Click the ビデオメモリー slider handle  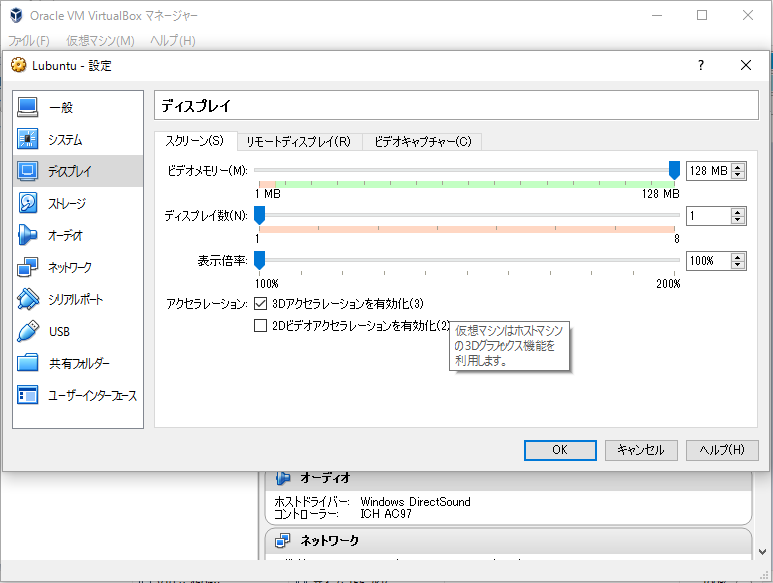[x=674, y=170]
